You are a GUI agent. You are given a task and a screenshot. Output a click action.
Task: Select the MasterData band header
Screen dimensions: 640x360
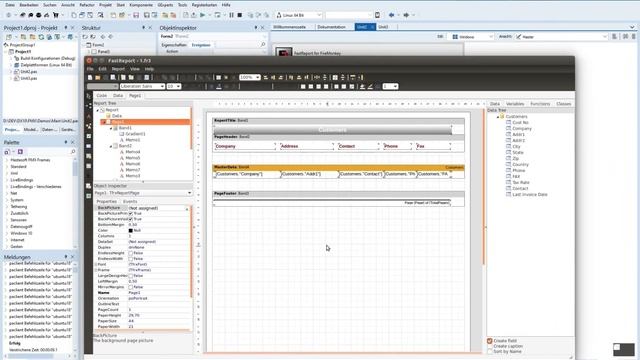tap(338, 167)
